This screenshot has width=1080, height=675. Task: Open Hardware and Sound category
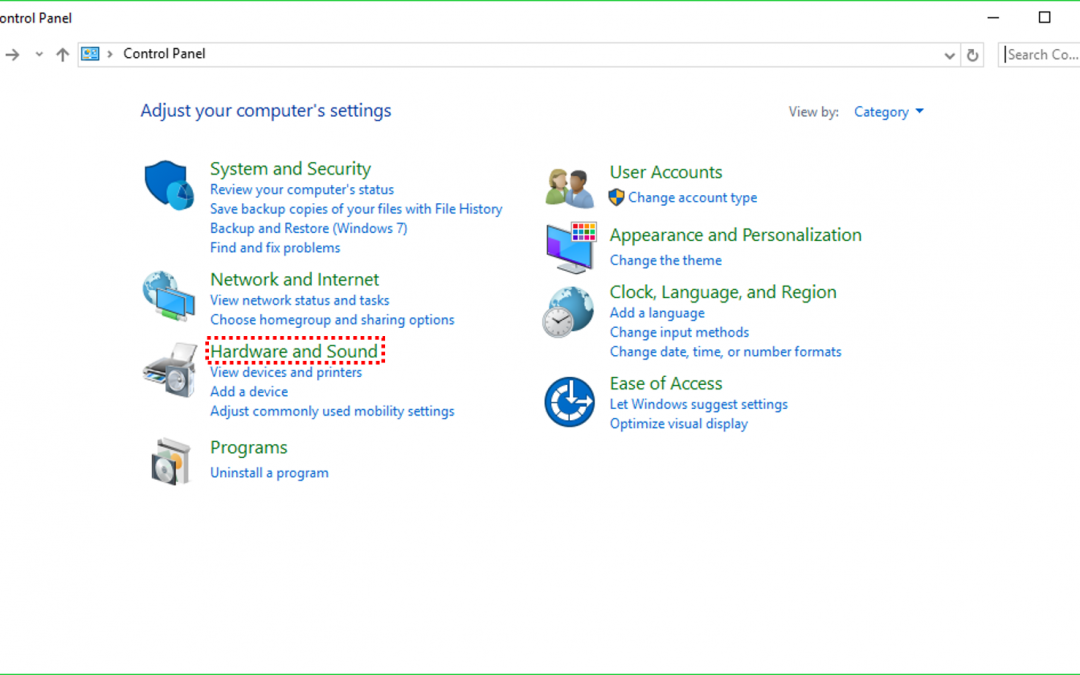[294, 351]
